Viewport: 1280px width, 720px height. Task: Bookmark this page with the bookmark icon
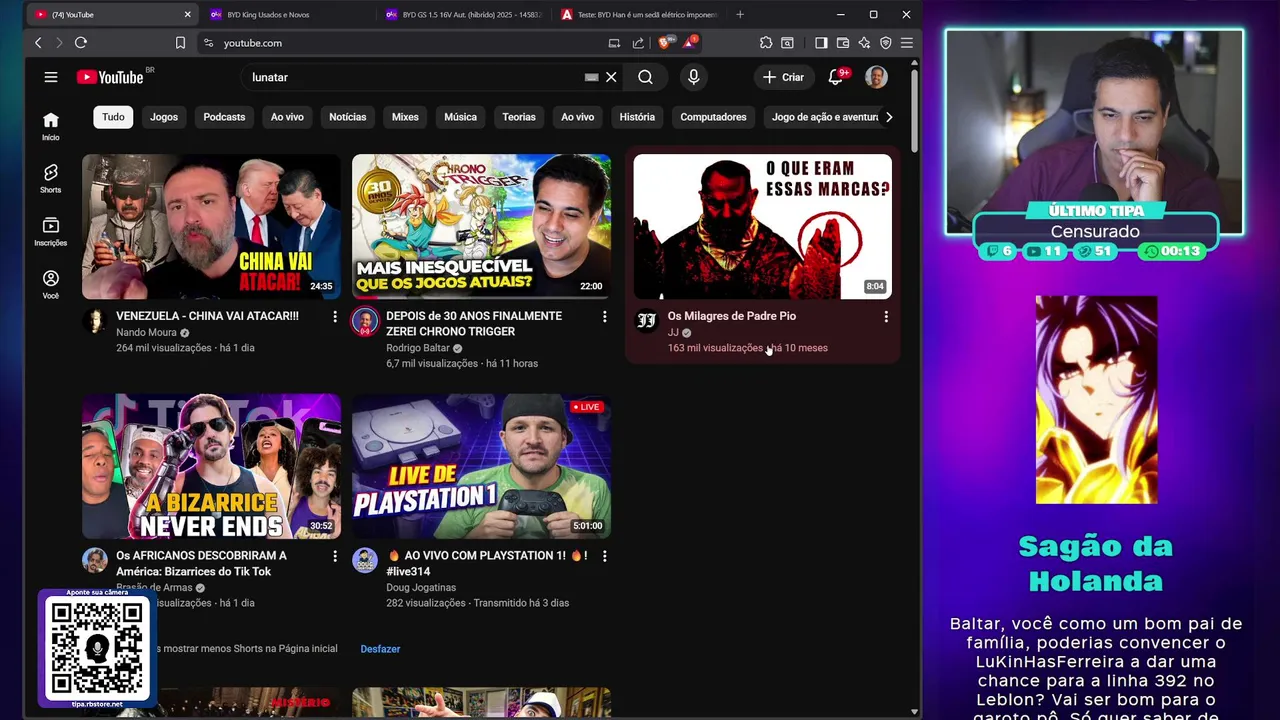tap(180, 43)
